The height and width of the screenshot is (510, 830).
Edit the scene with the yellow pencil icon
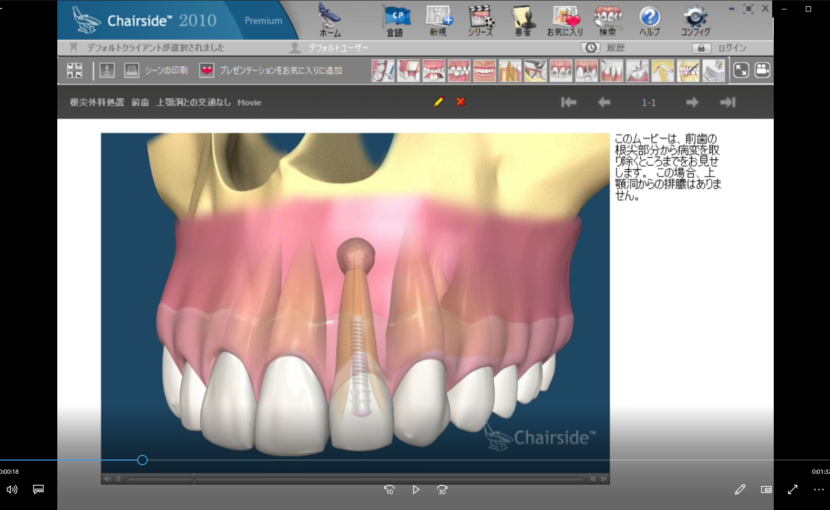click(x=439, y=102)
